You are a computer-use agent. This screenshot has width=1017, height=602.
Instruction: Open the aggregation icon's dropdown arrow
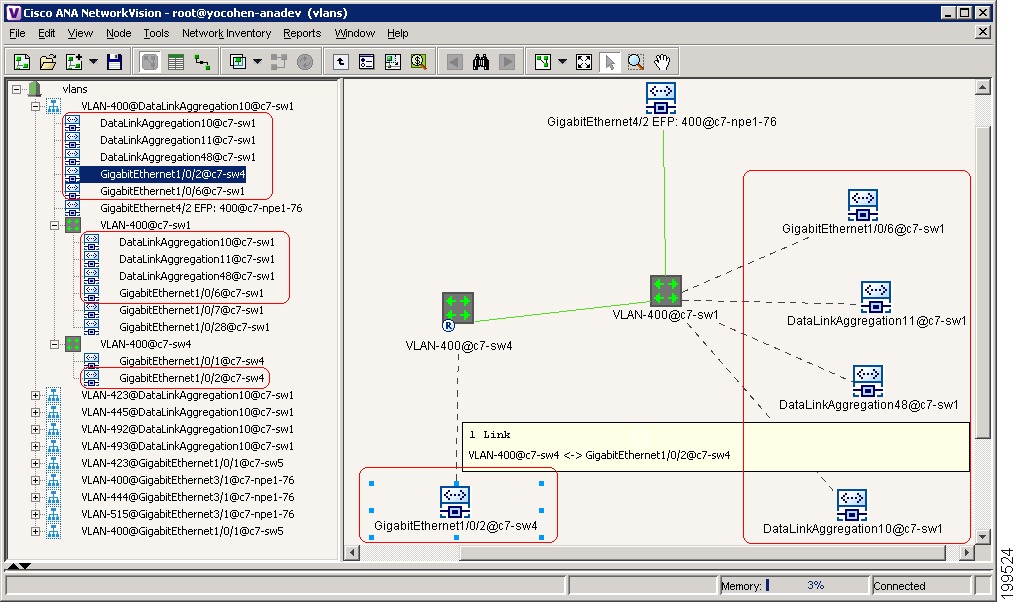coord(257,62)
